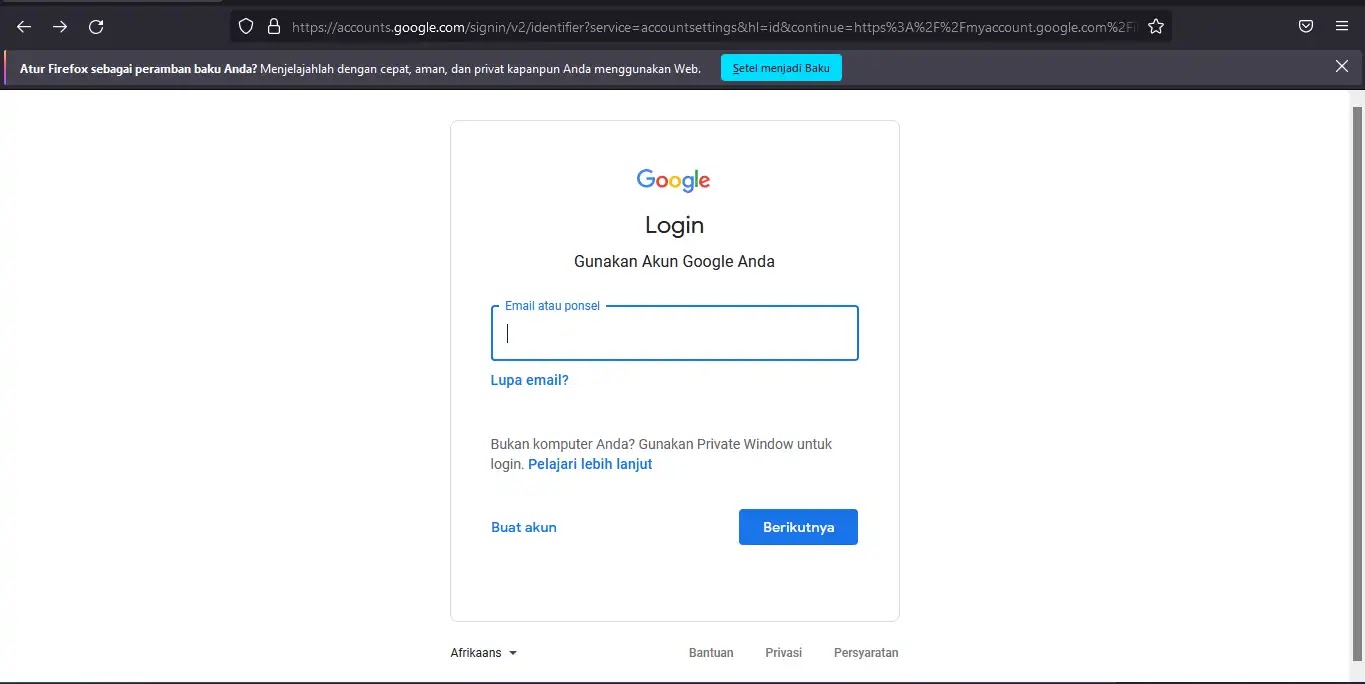The height and width of the screenshot is (684, 1365).
Task: Click the Gunakan Akun Google Anda text
Action: [x=675, y=261]
